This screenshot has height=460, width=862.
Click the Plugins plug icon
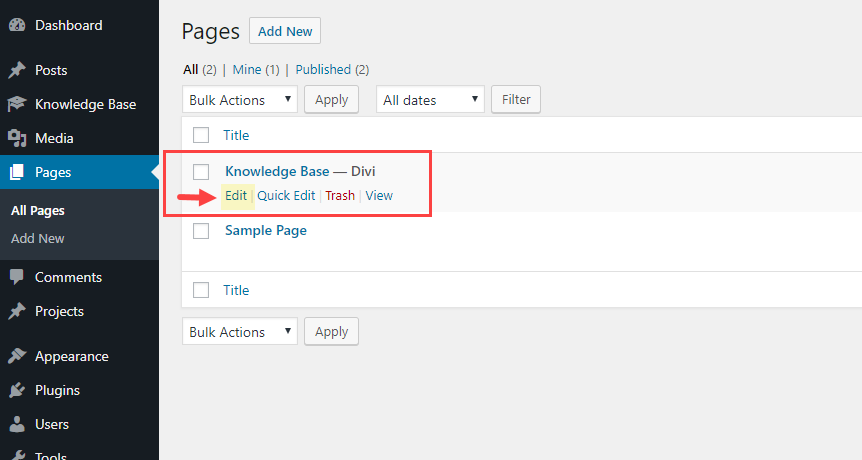(16, 391)
